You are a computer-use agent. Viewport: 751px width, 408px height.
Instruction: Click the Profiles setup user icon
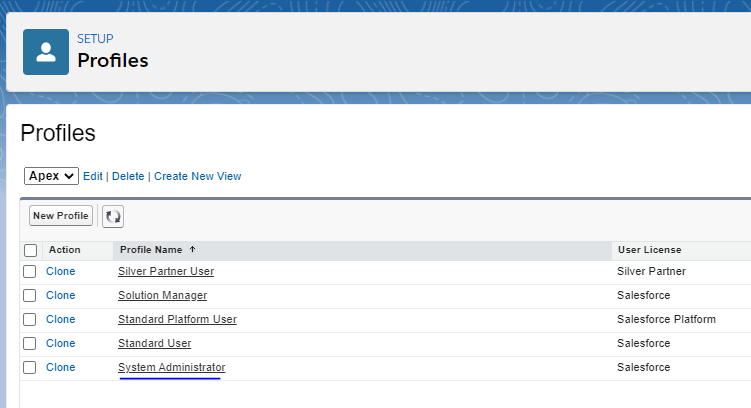46,52
